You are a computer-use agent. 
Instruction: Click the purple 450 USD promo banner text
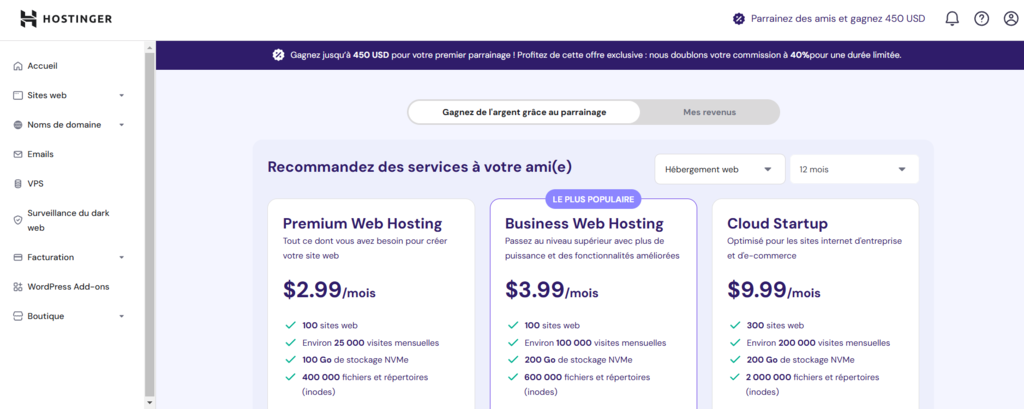[596, 55]
